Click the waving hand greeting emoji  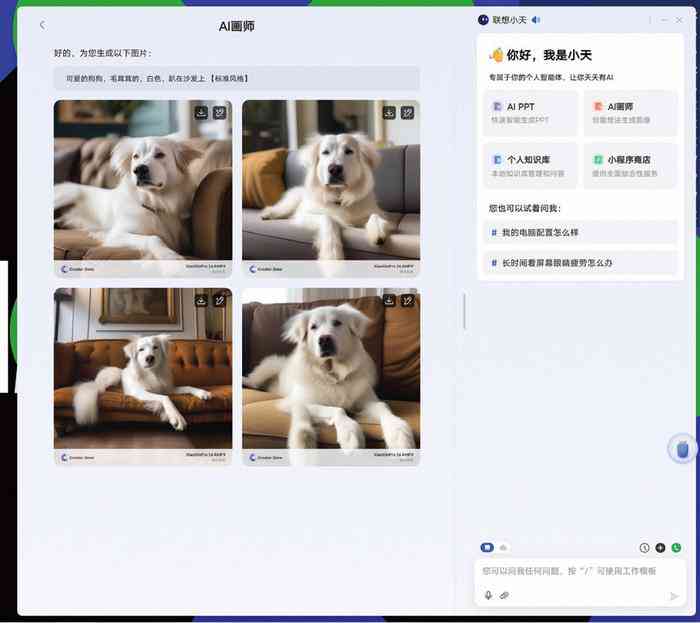(496, 55)
